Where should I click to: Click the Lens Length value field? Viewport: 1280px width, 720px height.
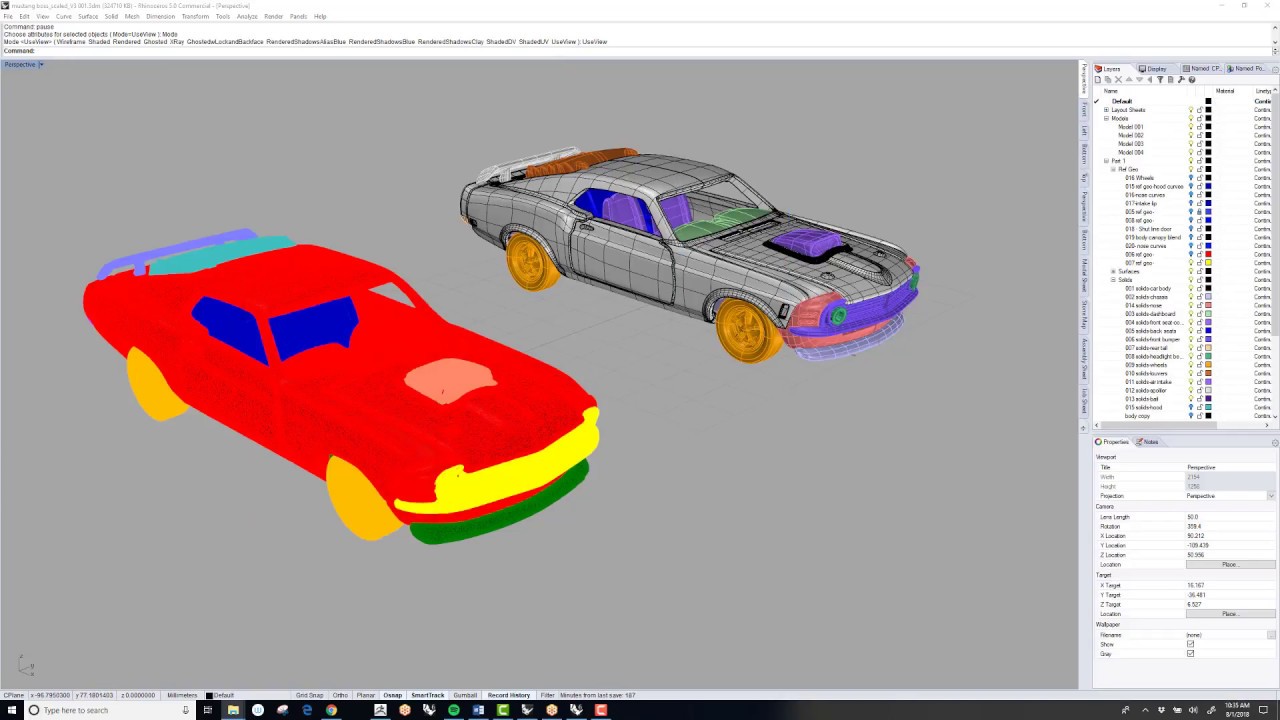point(1230,517)
